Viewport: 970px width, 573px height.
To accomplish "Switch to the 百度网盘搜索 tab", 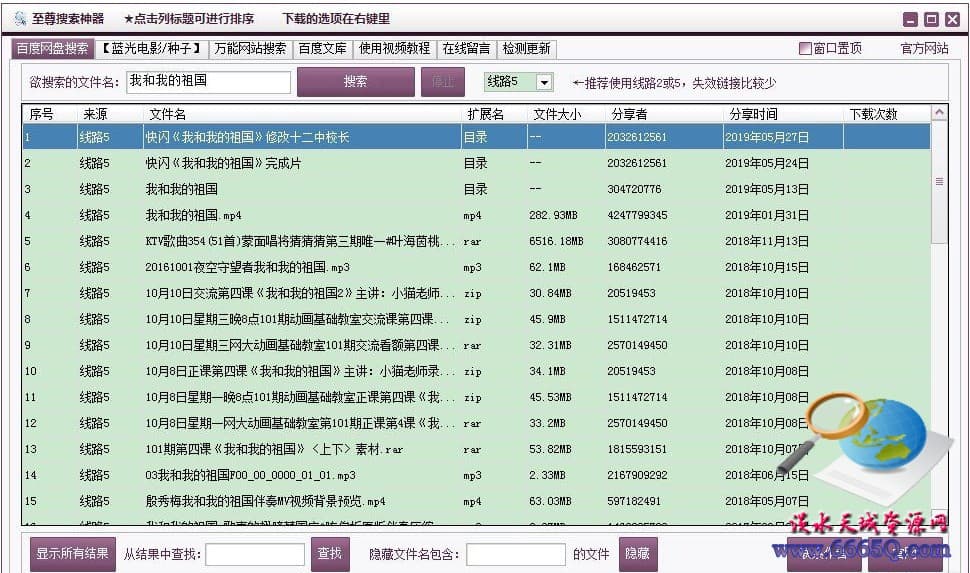I will click(x=53, y=48).
